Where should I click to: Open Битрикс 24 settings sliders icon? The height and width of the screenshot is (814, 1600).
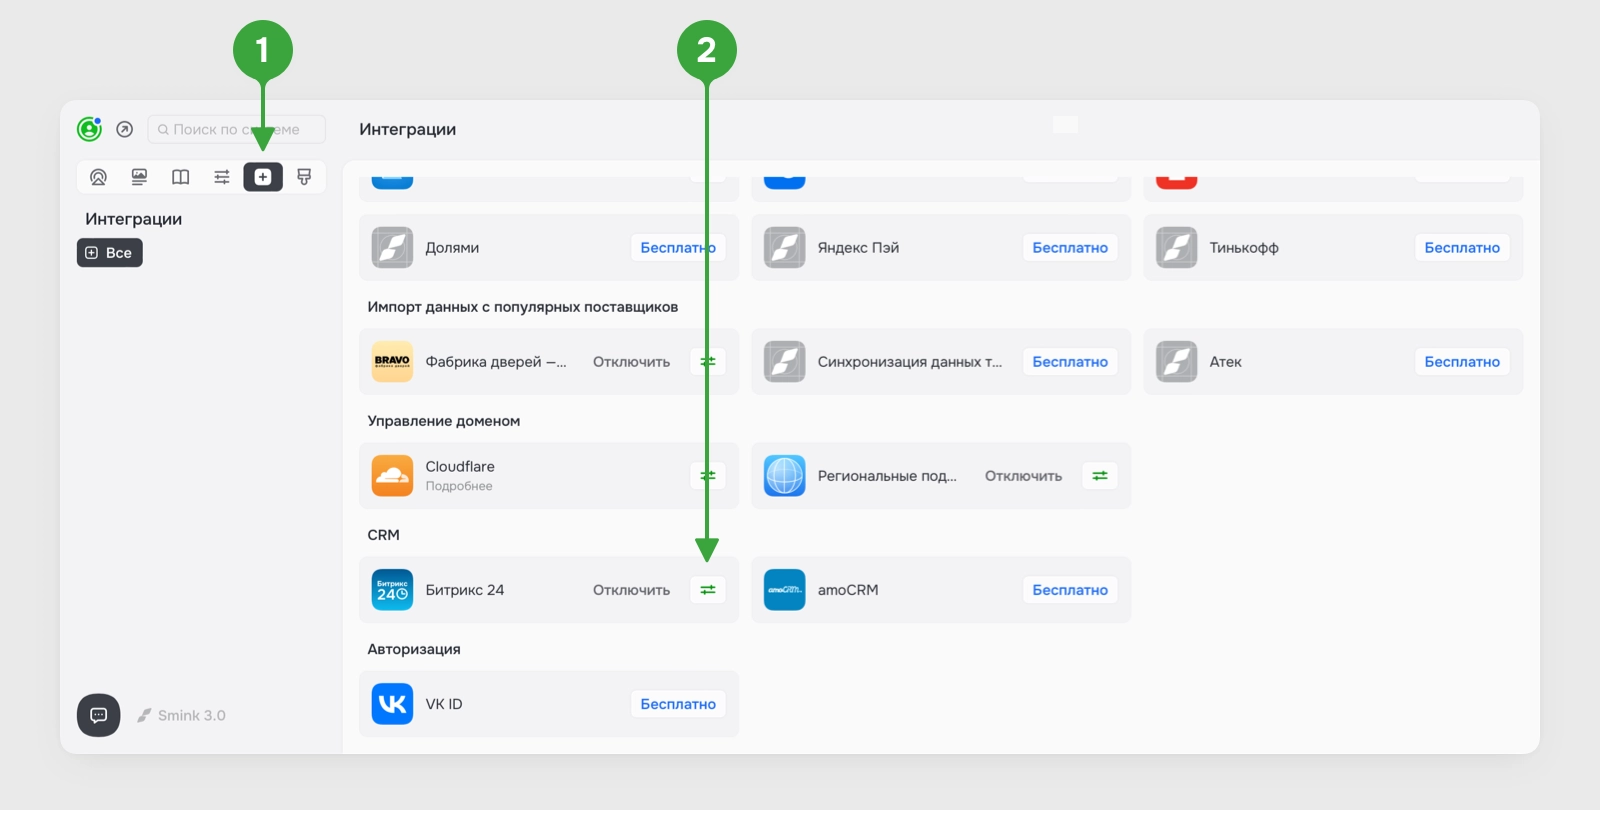click(x=708, y=590)
